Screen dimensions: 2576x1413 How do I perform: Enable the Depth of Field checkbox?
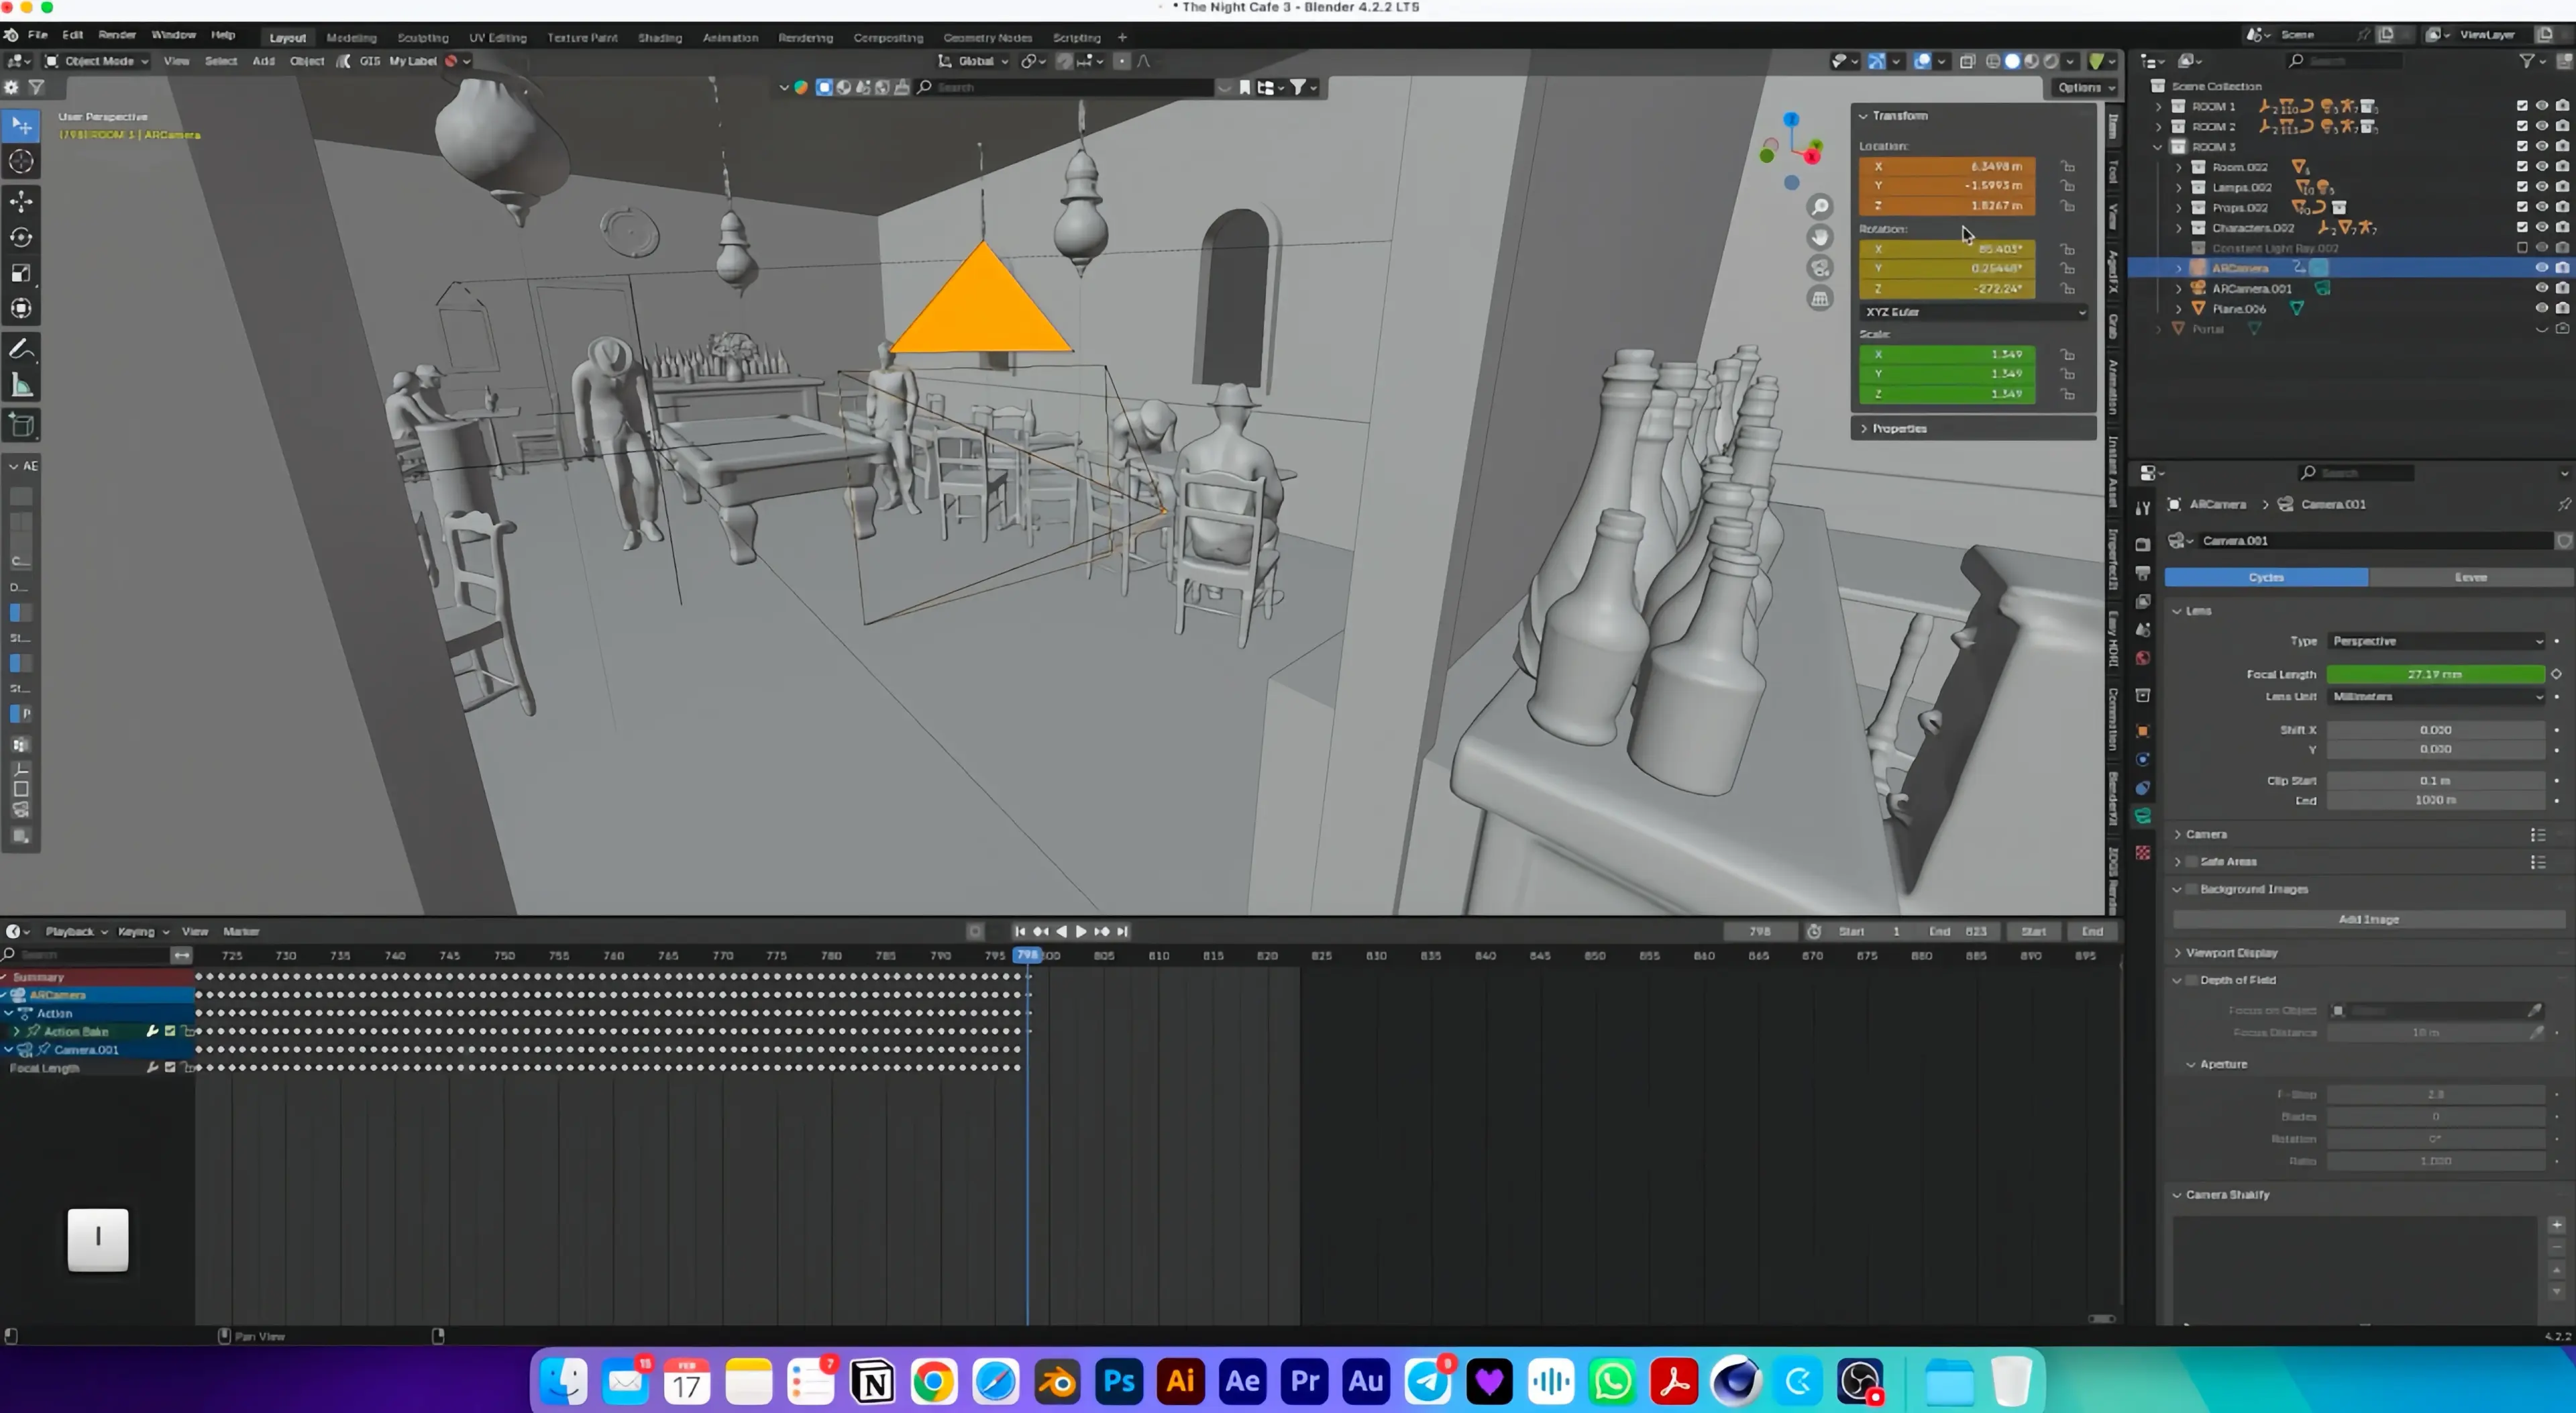coord(2191,980)
